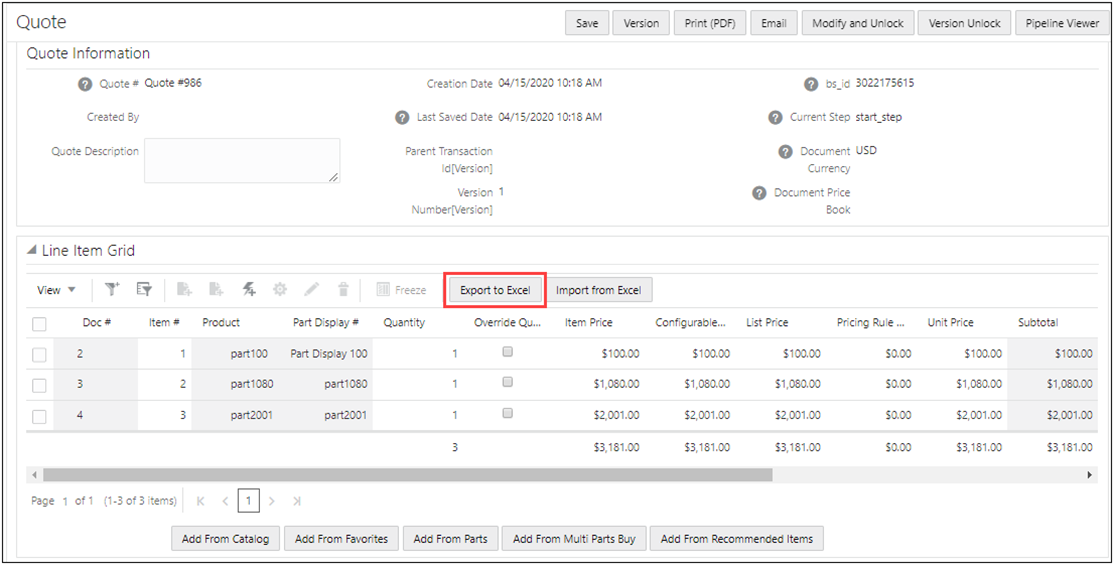The width and height of the screenshot is (1114, 565).
Task: Select the row checkbox for part100
Action: (x=40, y=354)
